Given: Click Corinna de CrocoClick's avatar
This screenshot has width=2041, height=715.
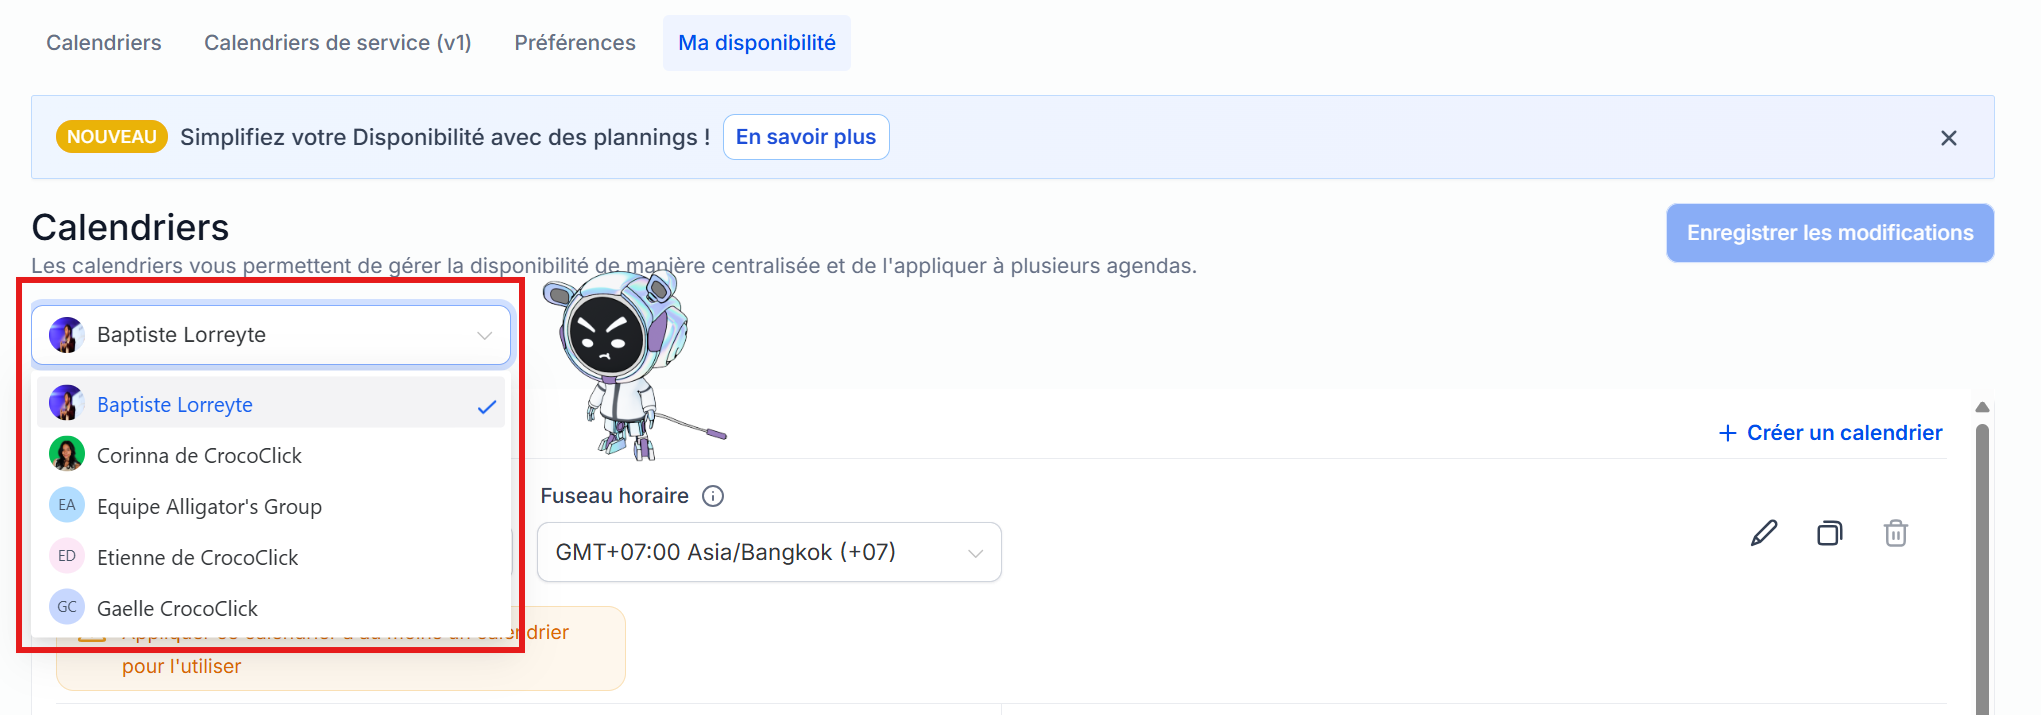Looking at the screenshot, I should [67, 455].
